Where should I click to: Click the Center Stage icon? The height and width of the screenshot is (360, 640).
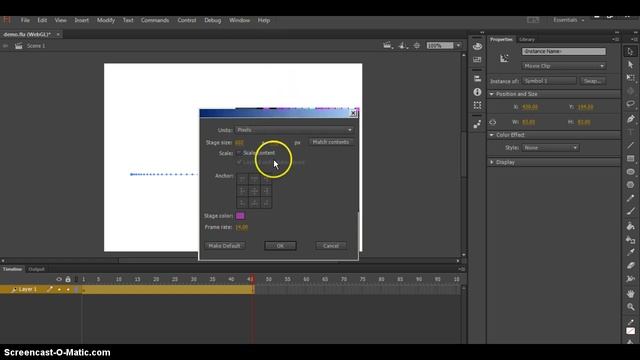(x=416, y=46)
